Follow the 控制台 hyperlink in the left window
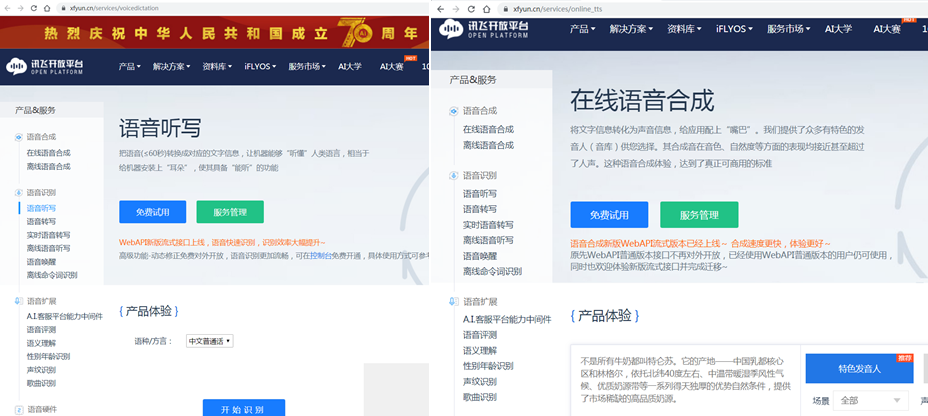 (x=320, y=256)
